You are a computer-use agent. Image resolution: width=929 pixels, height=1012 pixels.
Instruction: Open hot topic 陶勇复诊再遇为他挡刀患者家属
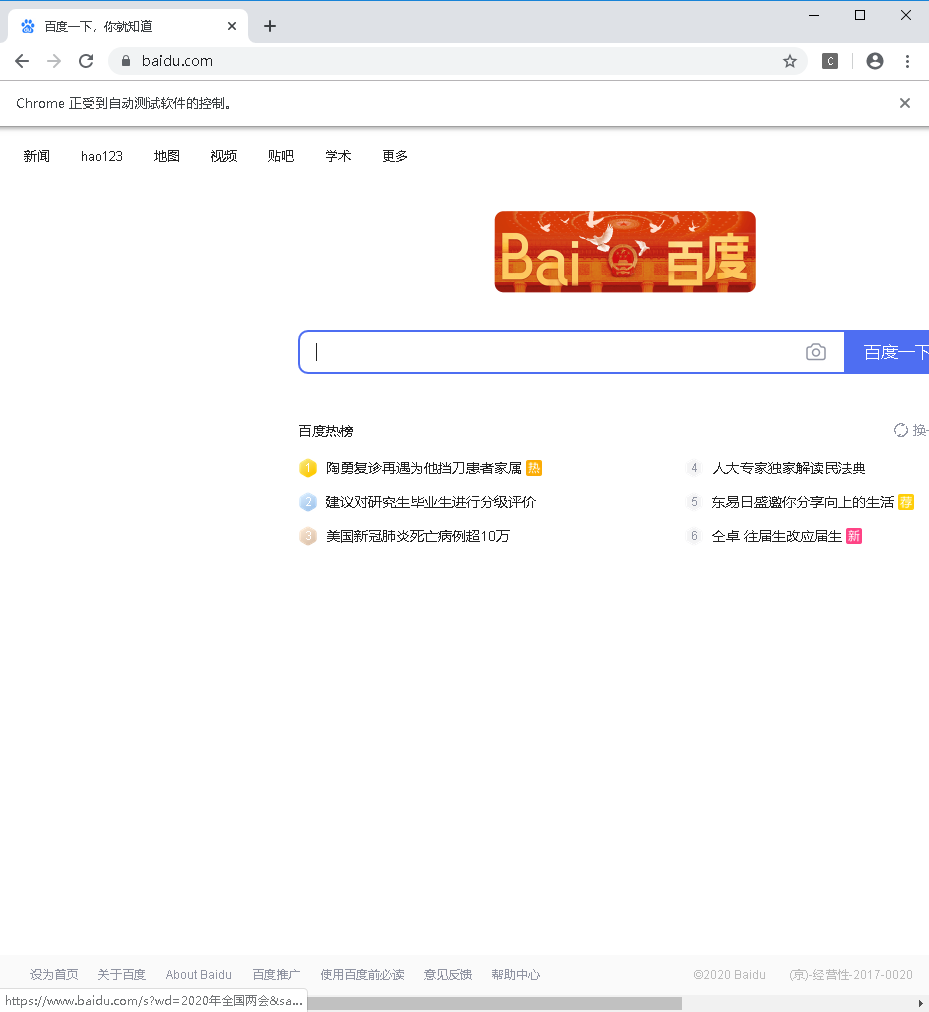pos(424,468)
